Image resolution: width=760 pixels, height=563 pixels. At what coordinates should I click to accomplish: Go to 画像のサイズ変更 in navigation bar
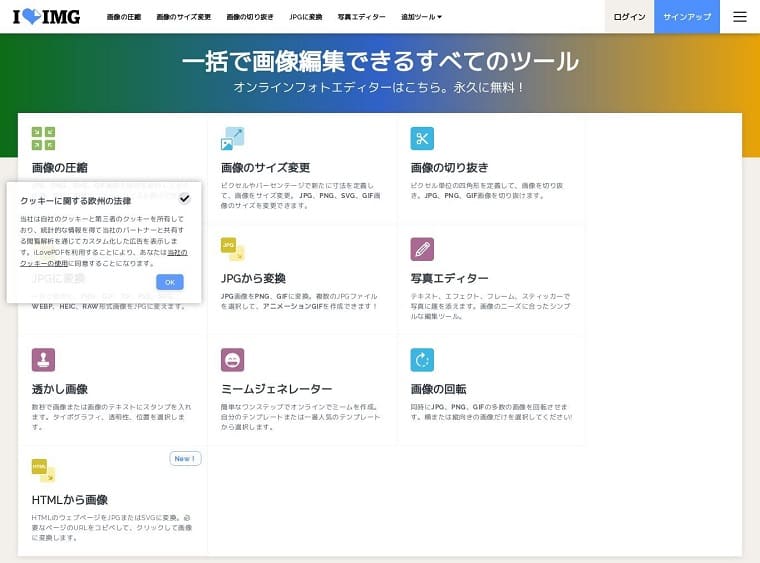(184, 17)
